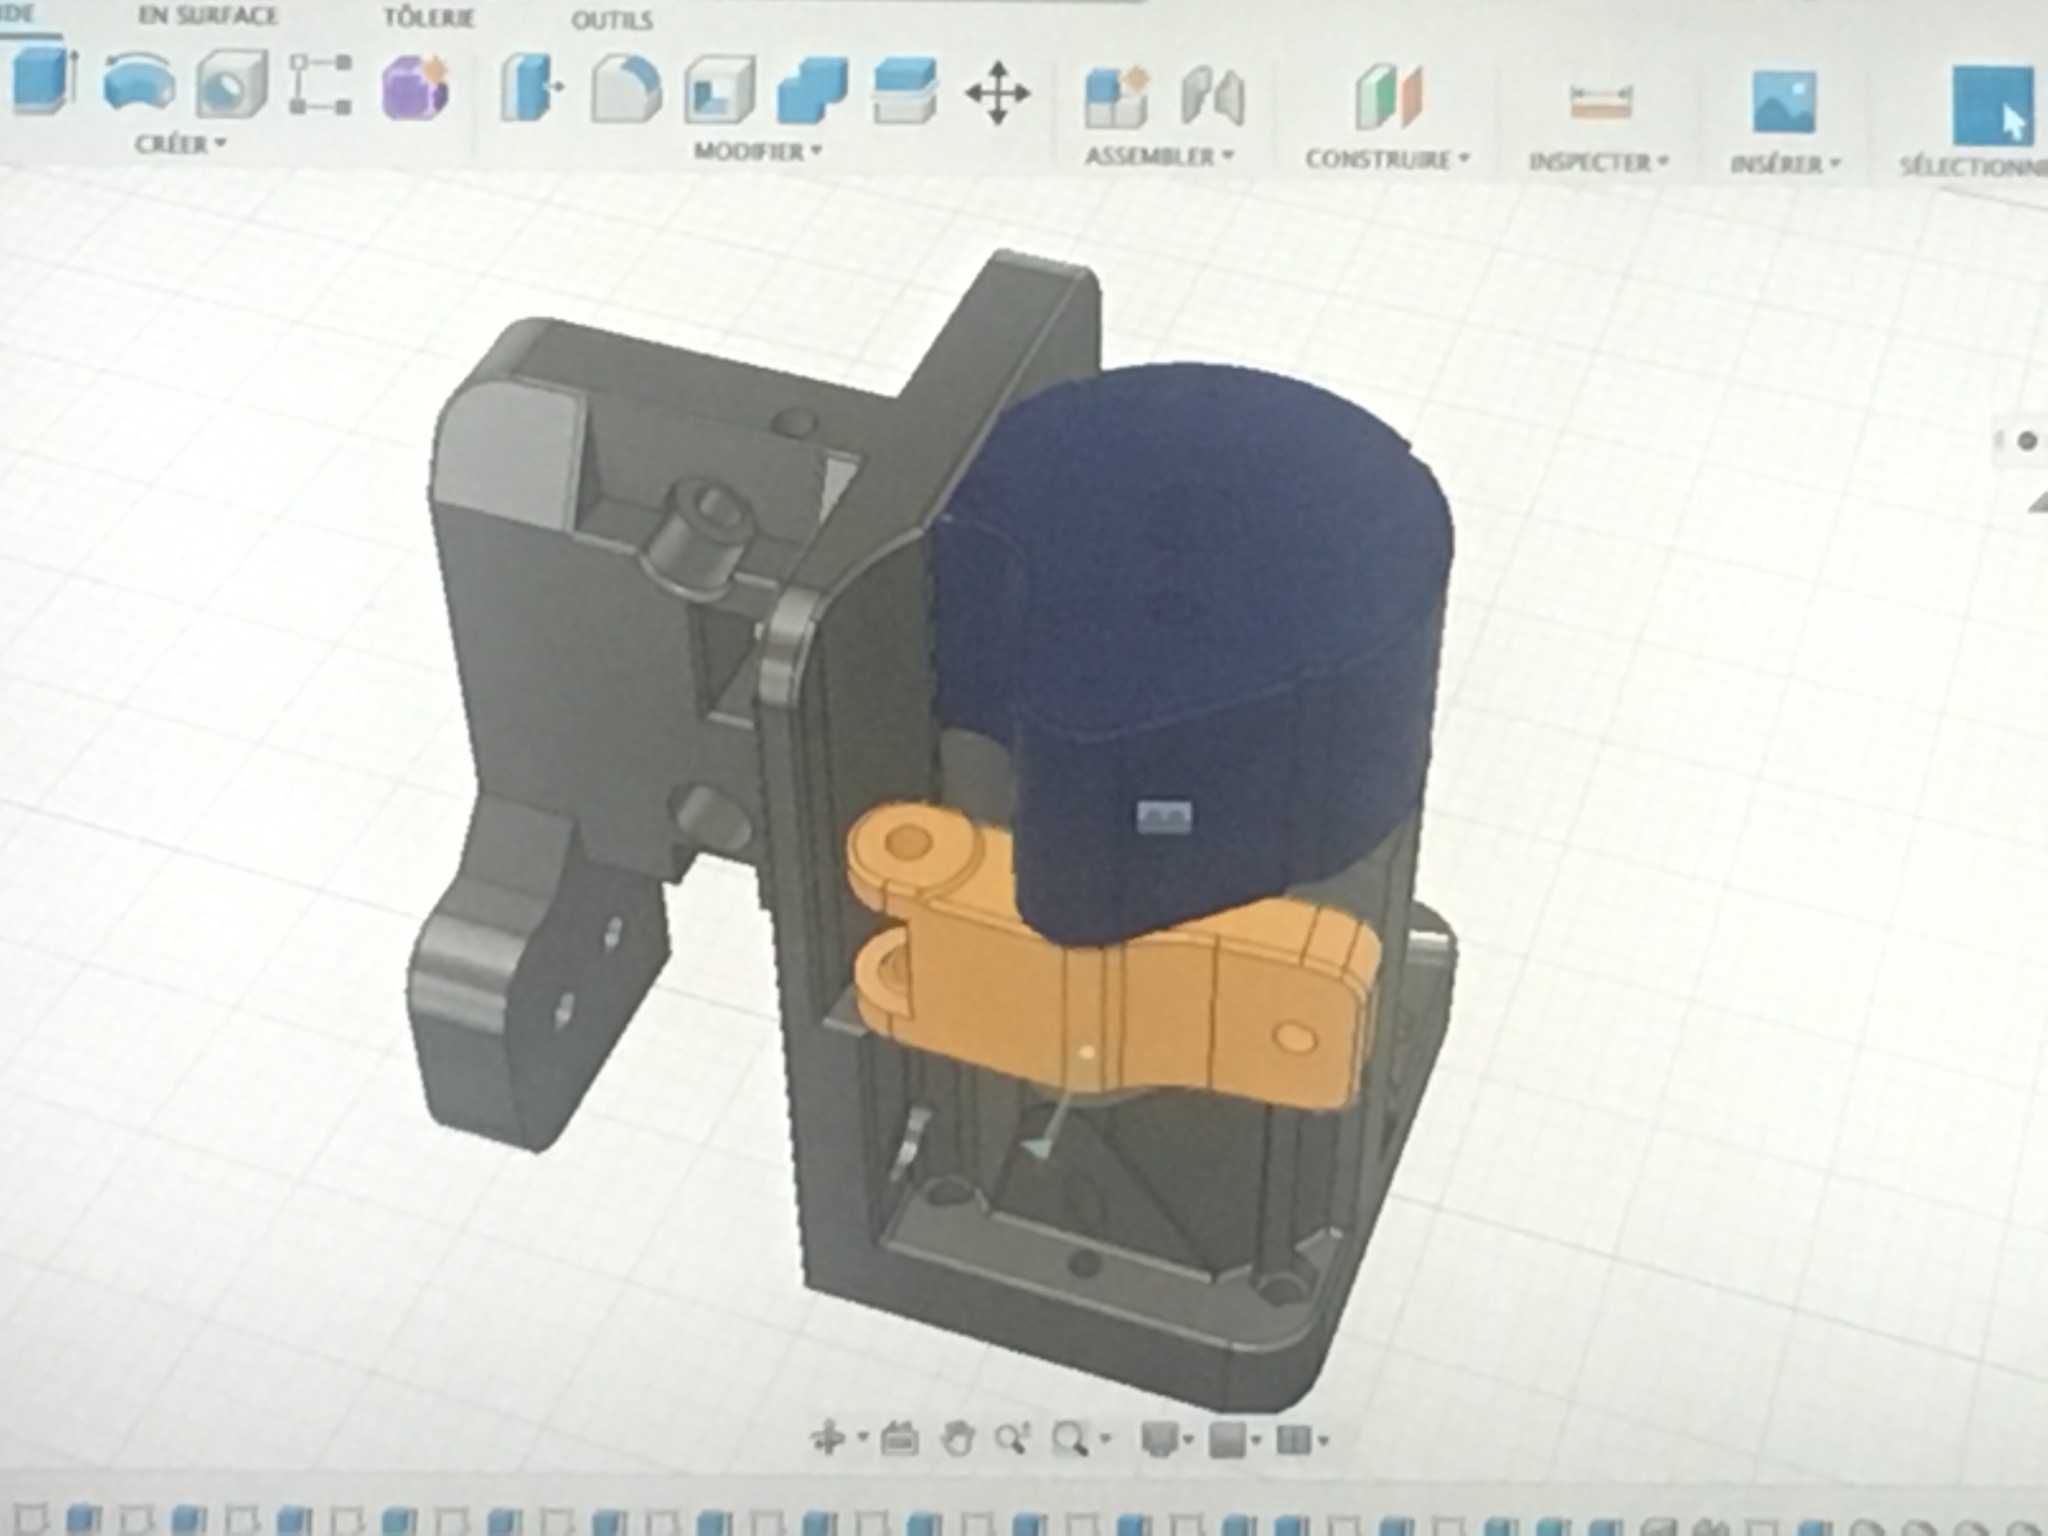2048x1536 pixels.
Task: Open the MODIFIER dropdown menu
Action: tap(758, 151)
